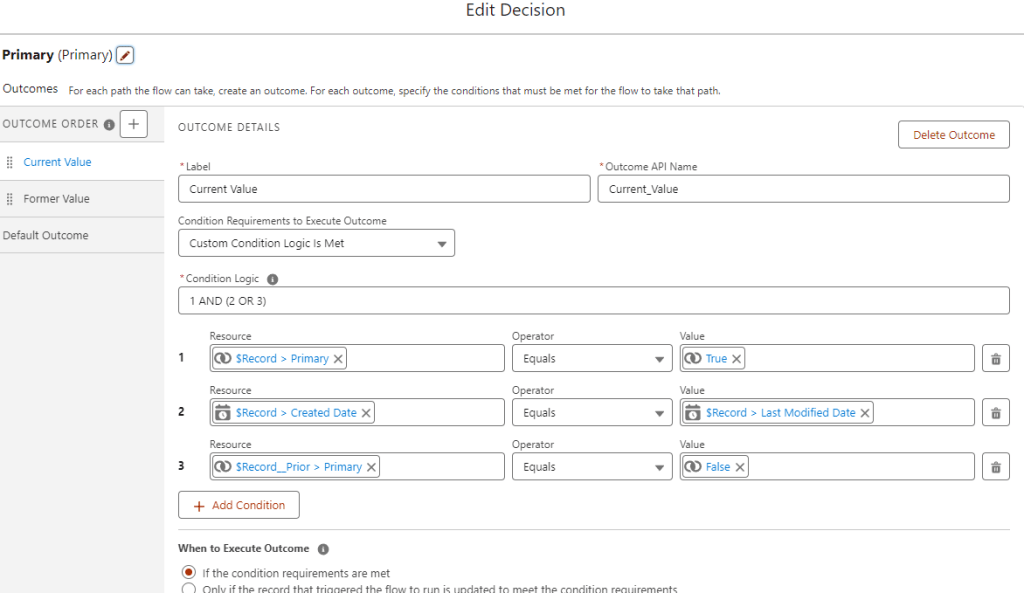Click the Add Condition button
The image size is (1024, 593).
[x=239, y=505]
